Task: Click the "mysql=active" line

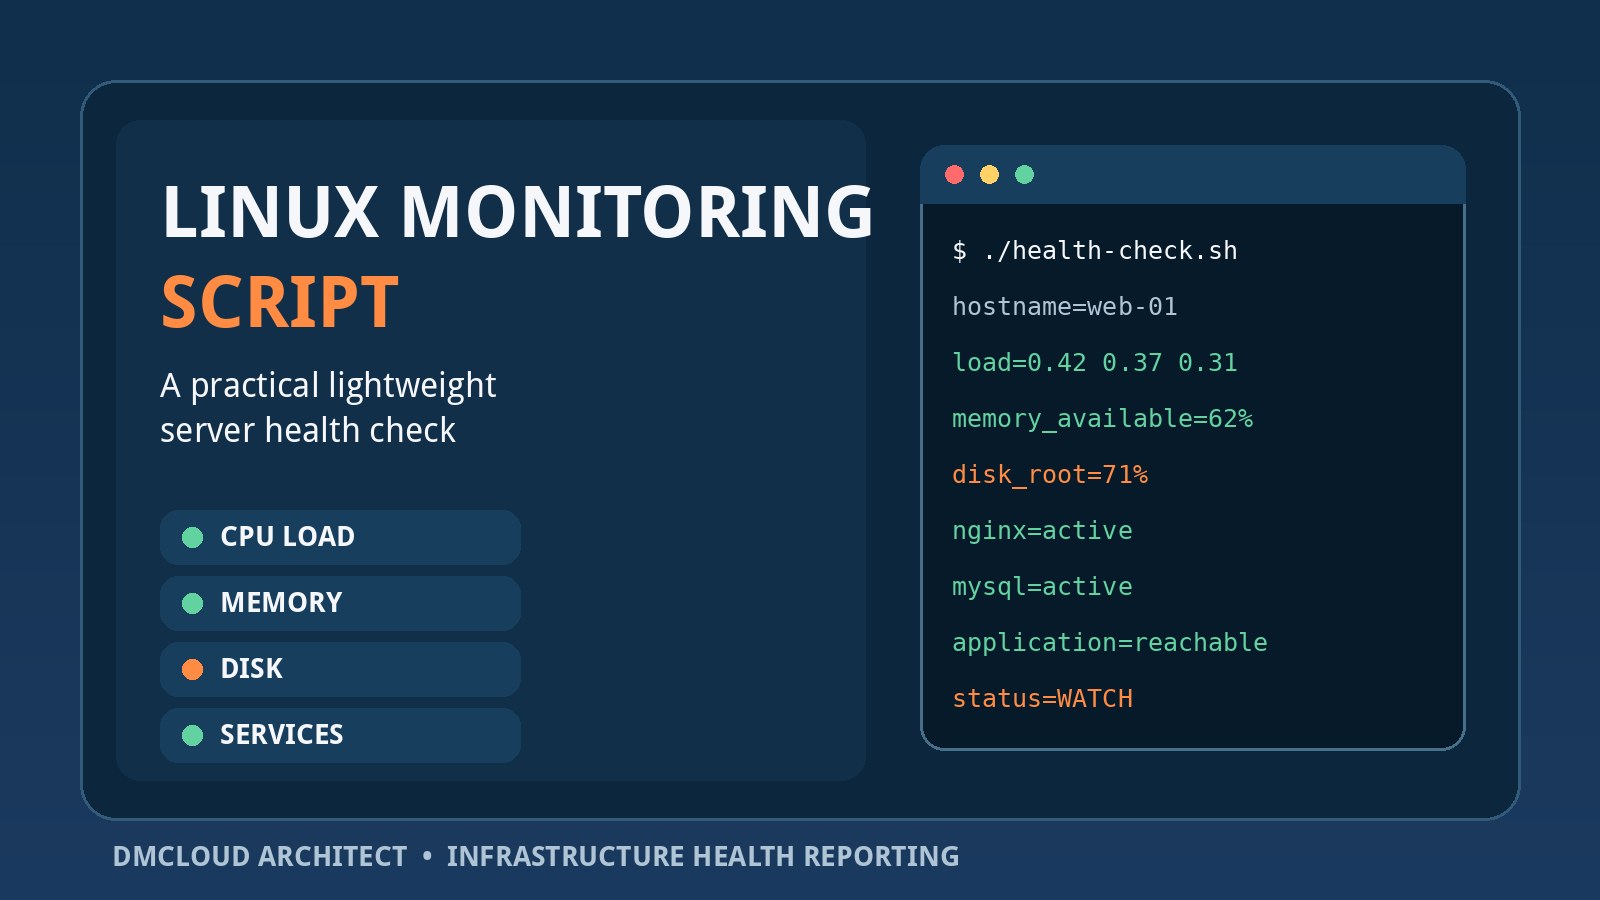Action: coord(1042,587)
